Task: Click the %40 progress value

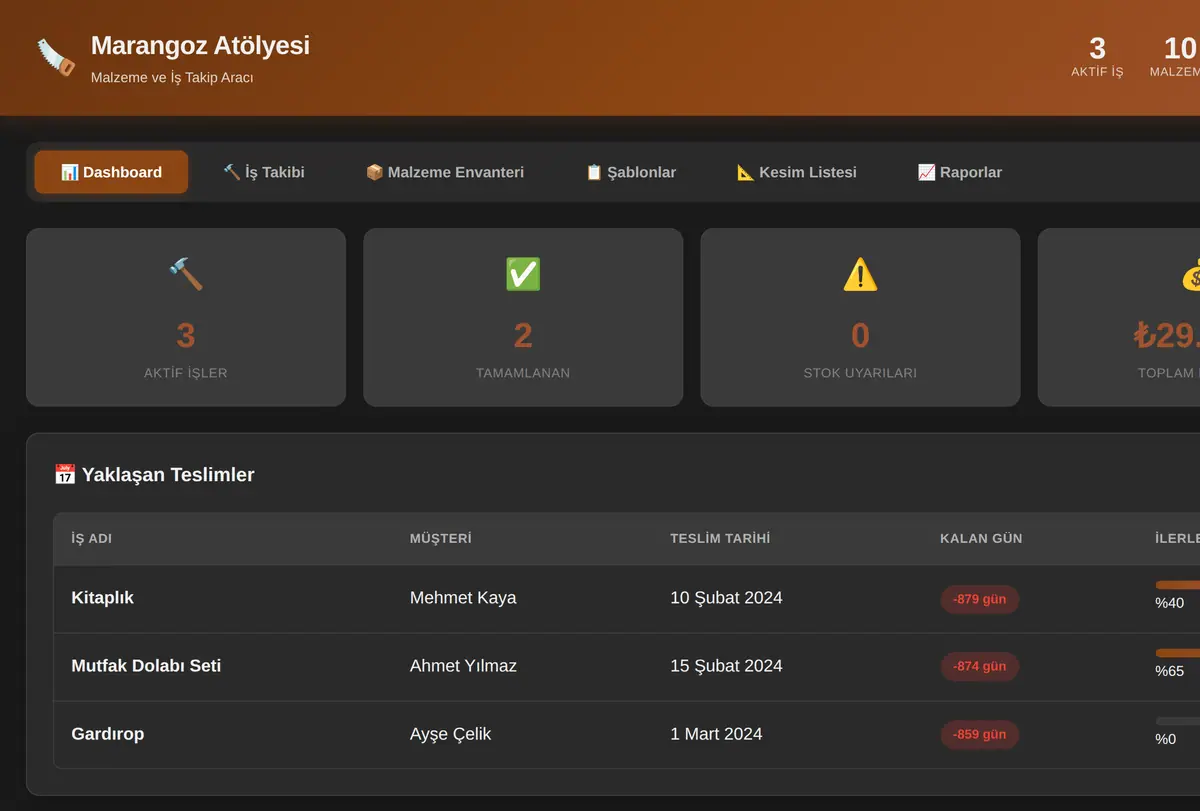Action: point(1169,603)
